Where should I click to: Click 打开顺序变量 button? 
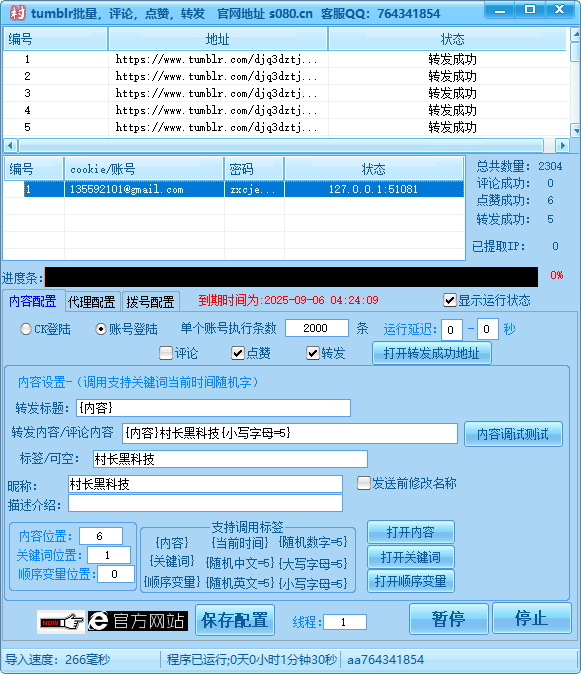(411, 581)
